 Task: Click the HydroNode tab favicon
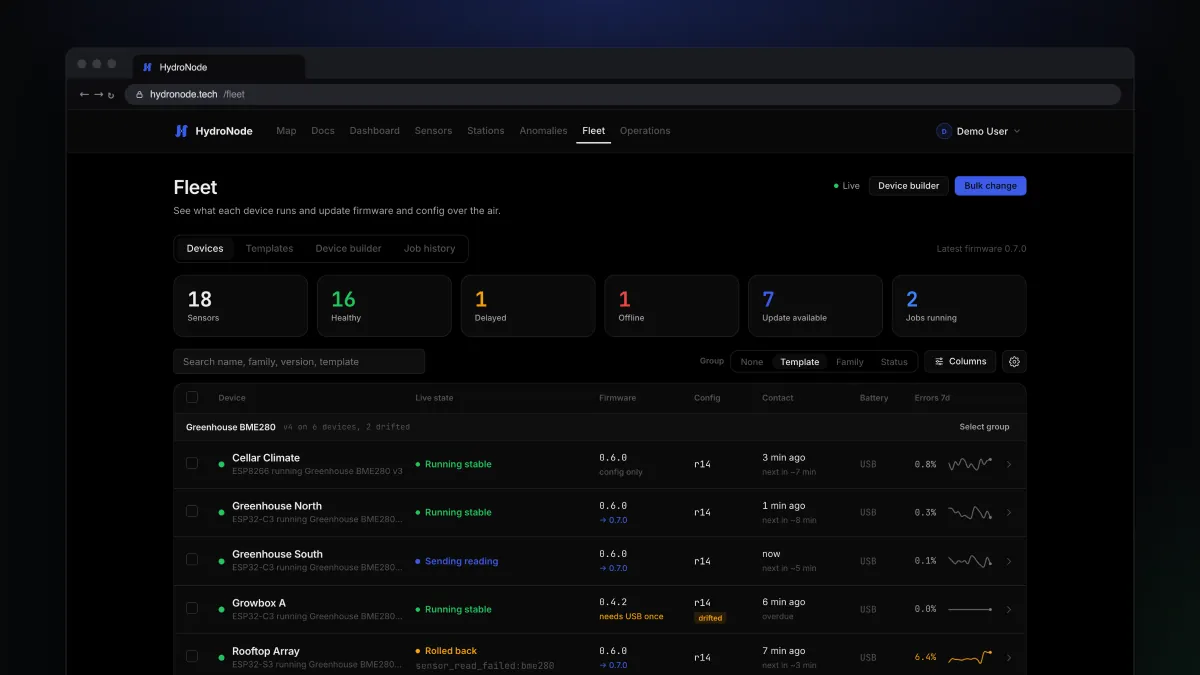pos(148,67)
